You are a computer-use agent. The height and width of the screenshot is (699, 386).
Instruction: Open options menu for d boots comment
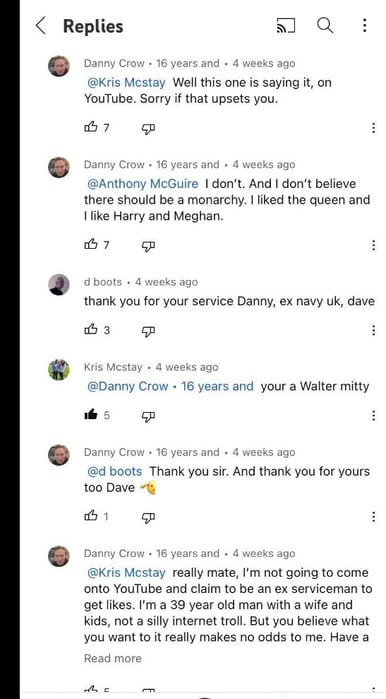pos(373,330)
